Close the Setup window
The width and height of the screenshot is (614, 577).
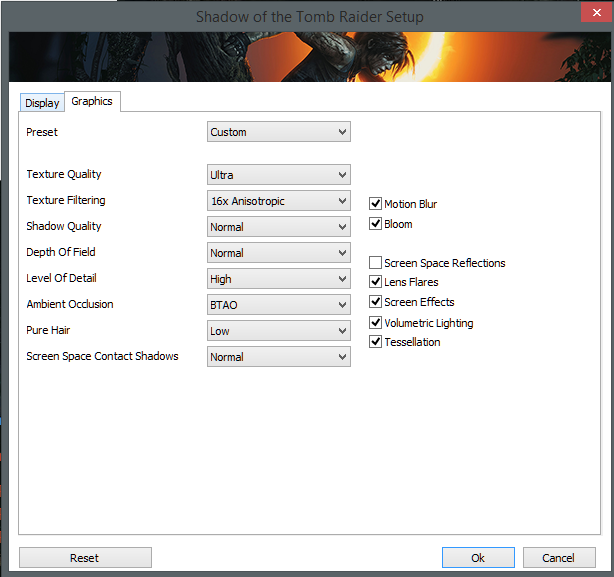597,13
